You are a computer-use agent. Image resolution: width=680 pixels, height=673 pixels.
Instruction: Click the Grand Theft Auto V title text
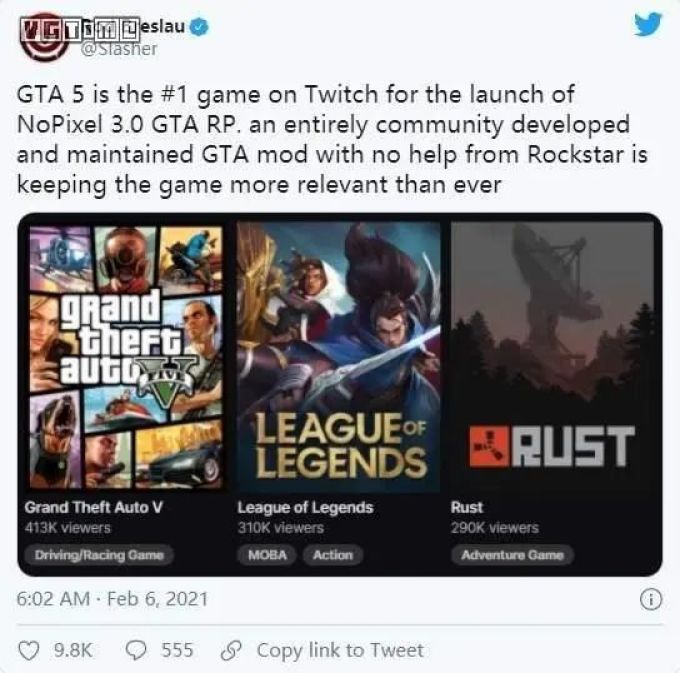[x=94, y=507]
